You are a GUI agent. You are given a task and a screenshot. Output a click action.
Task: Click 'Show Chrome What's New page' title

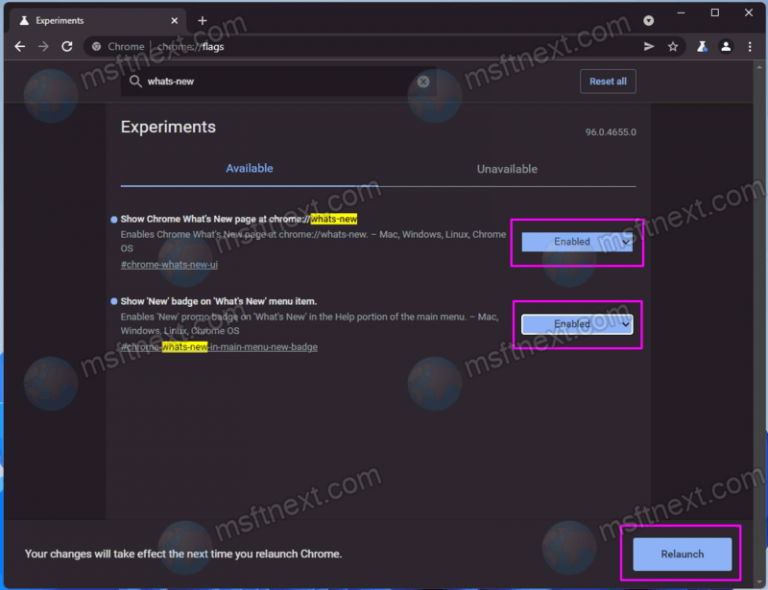coord(239,219)
